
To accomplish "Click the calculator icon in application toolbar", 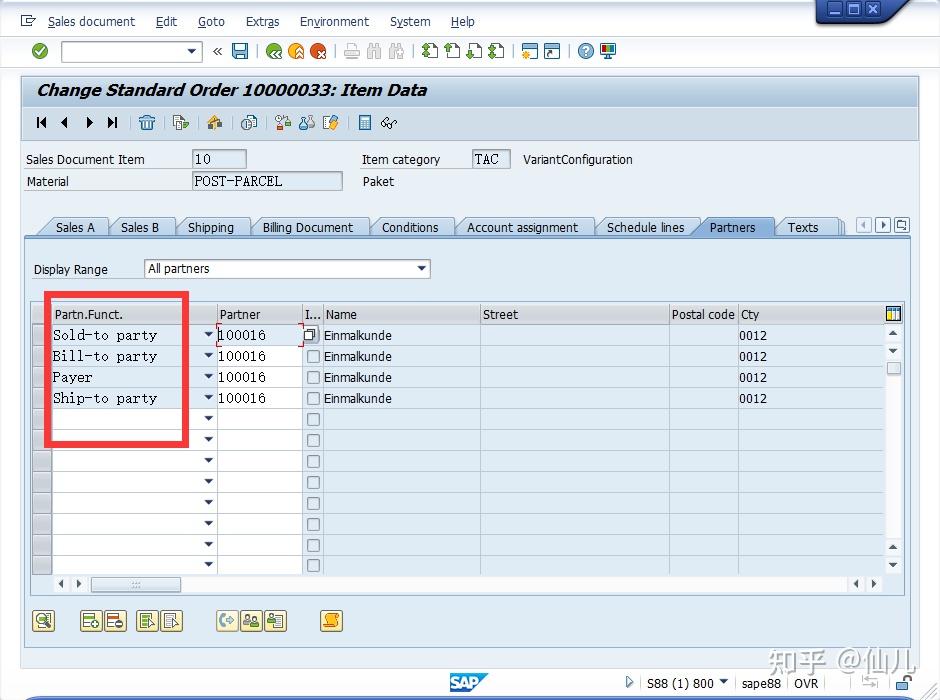I will coord(365,123).
